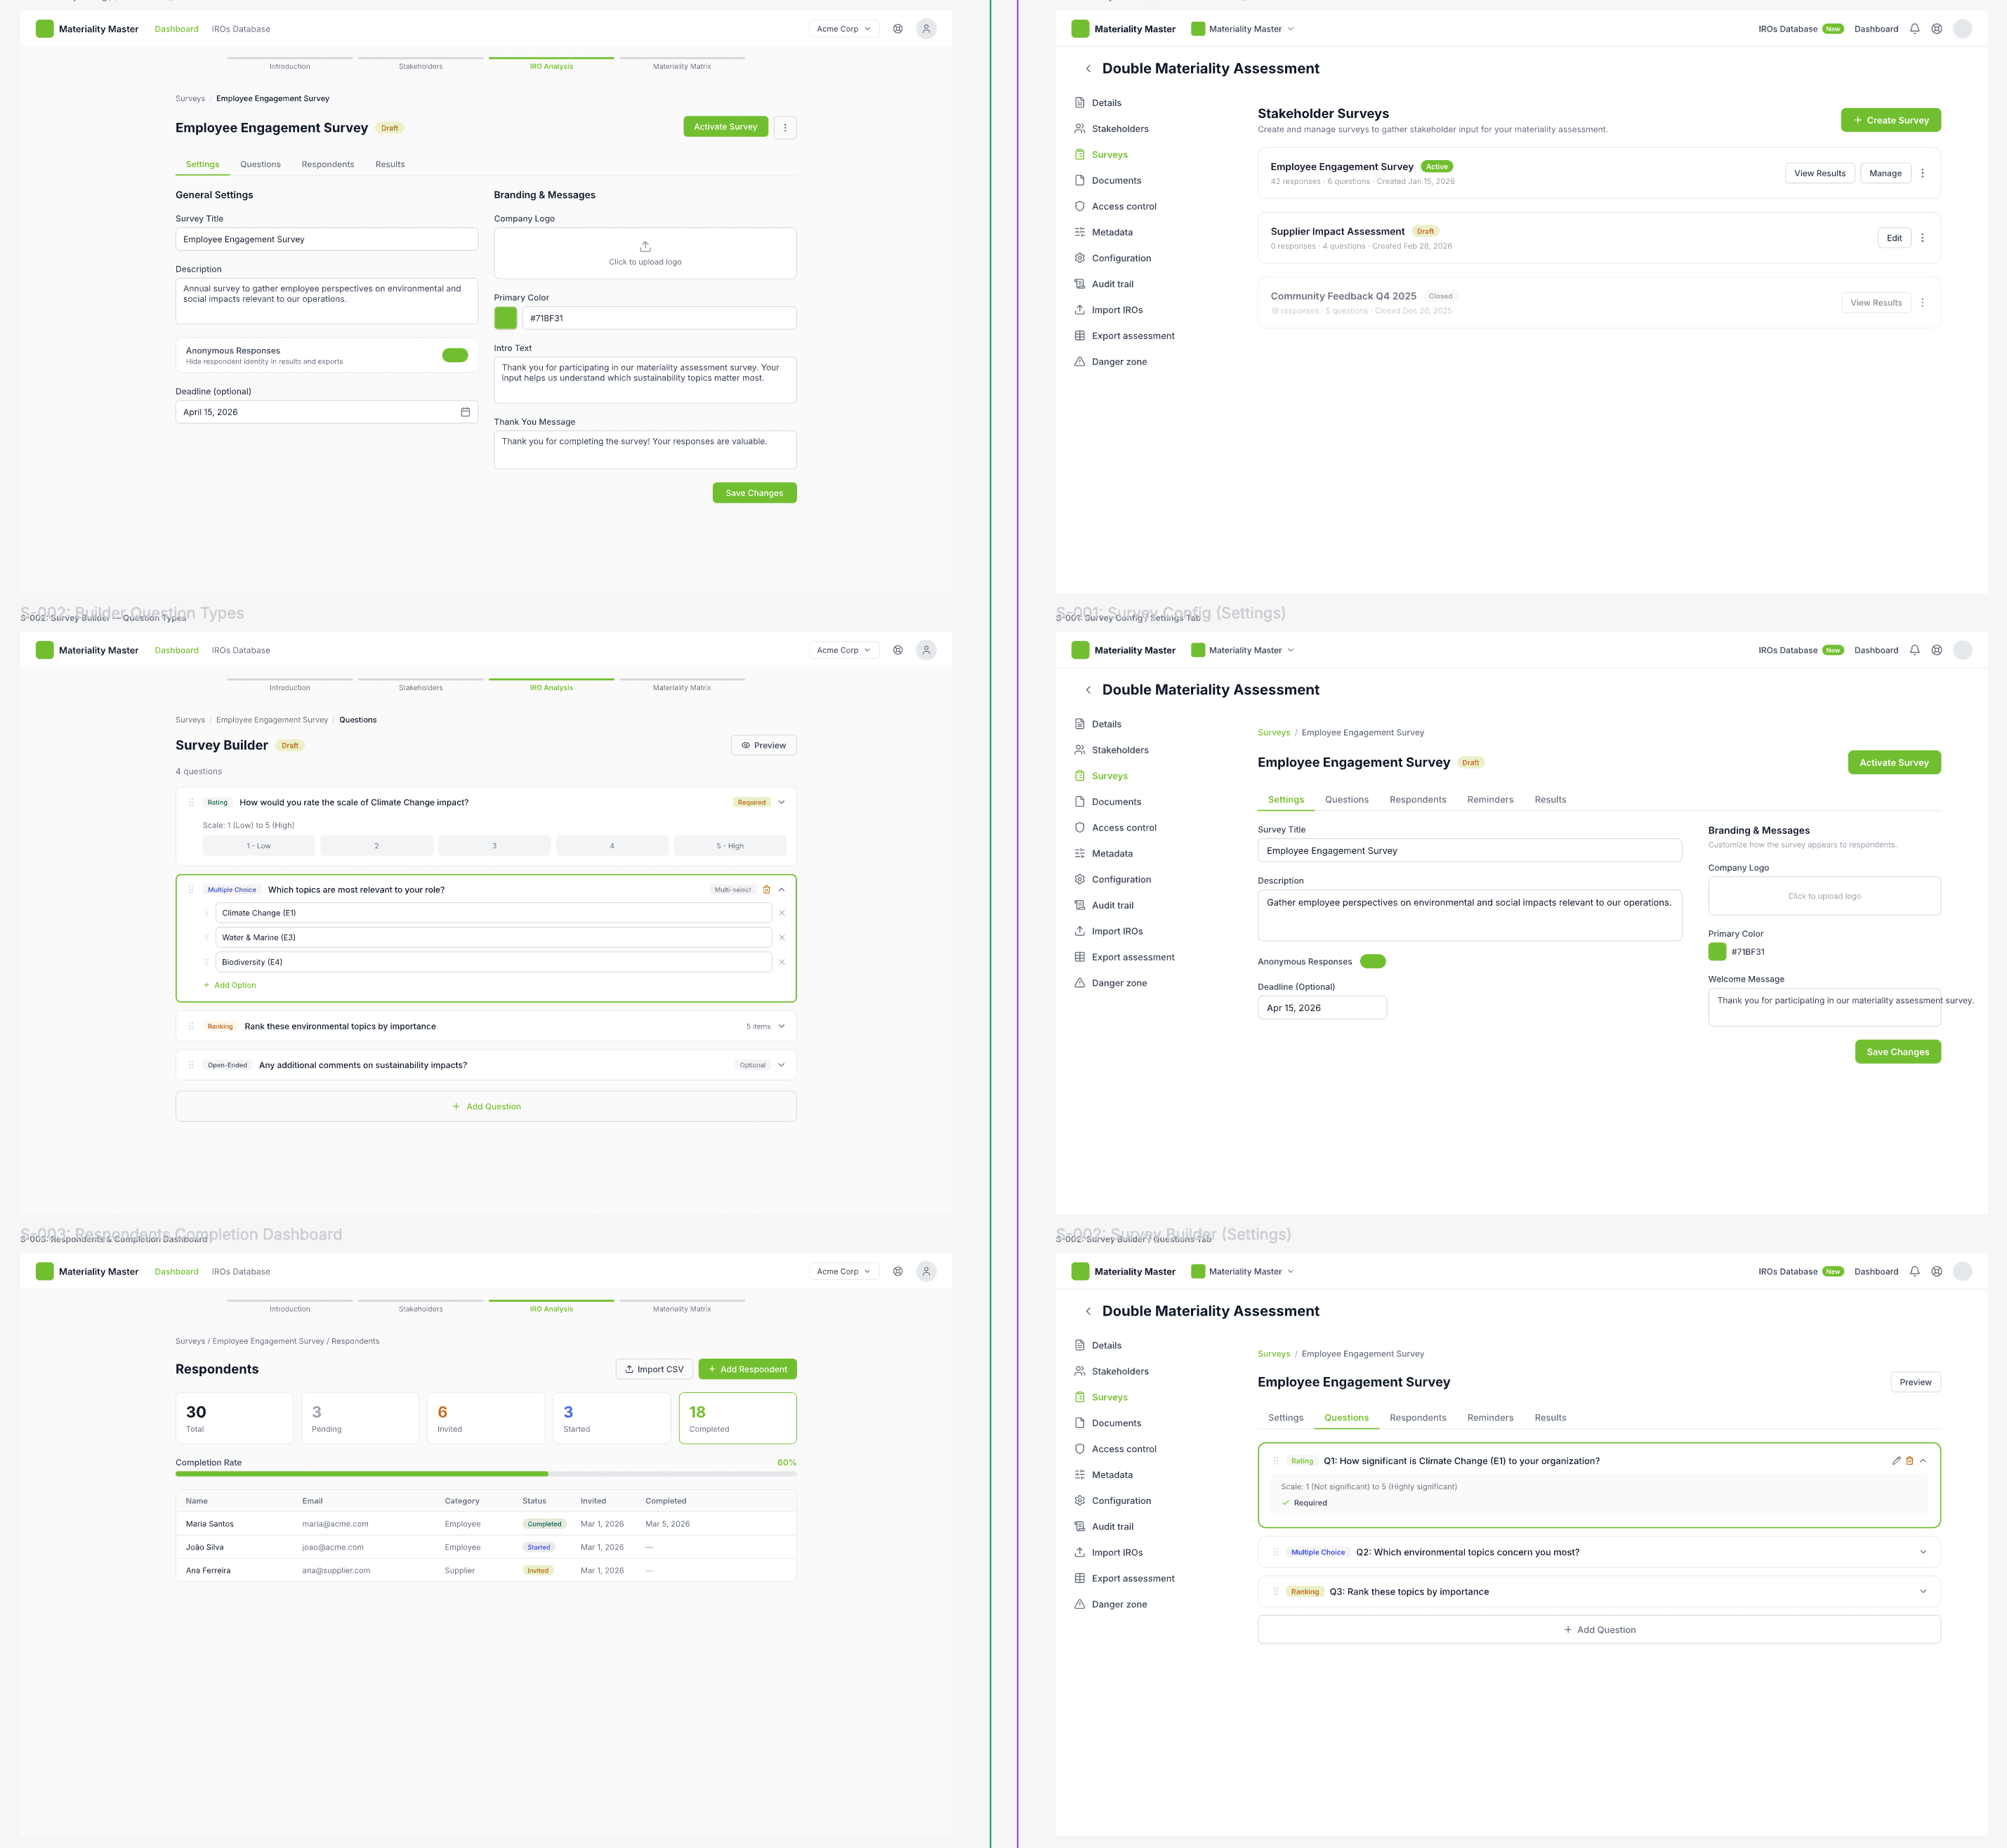Grab drag handle of 'Any additional comments' question
The image size is (2007, 1848).
coord(191,1065)
